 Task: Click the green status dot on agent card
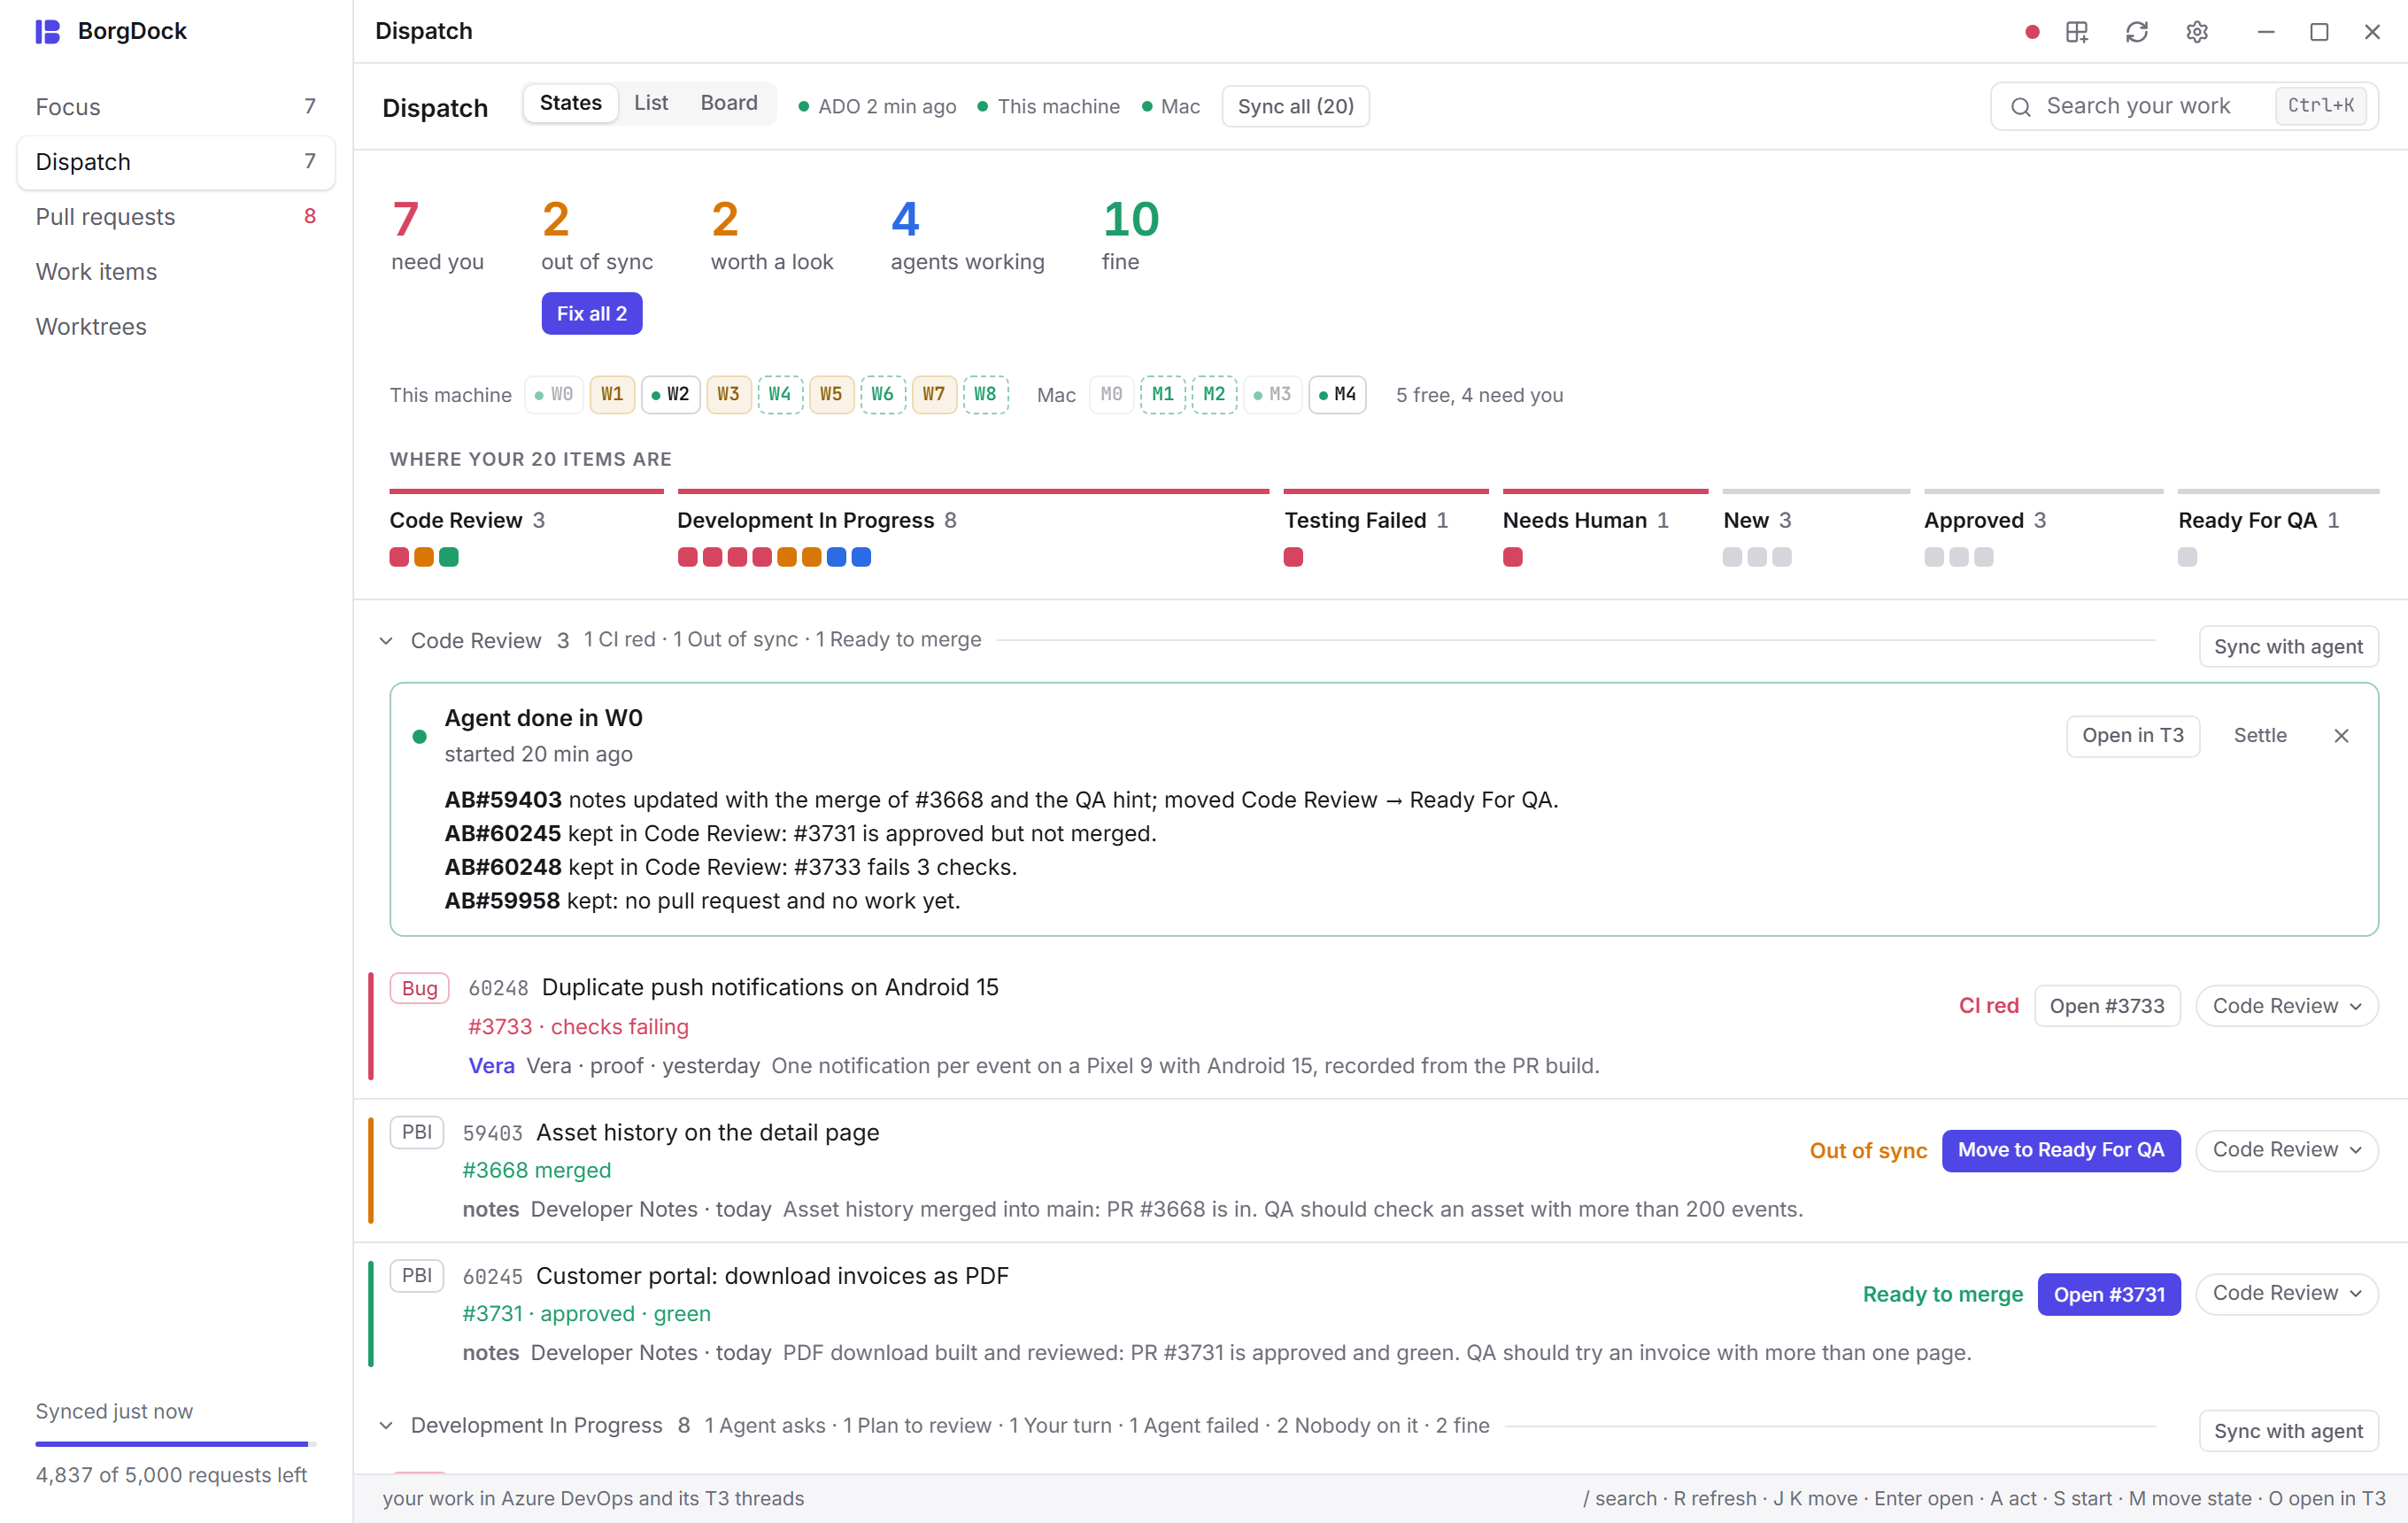pyautogui.click(x=419, y=737)
